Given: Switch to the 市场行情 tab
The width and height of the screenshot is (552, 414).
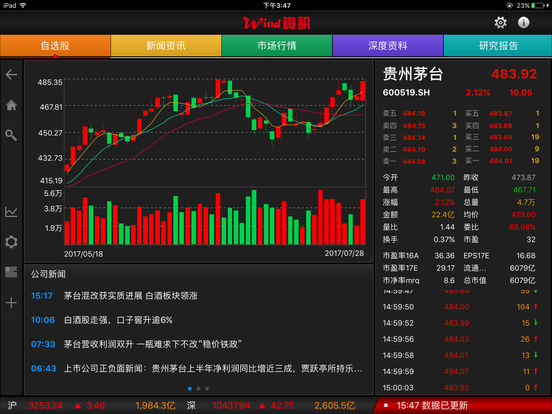Looking at the screenshot, I should coord(277,45).
